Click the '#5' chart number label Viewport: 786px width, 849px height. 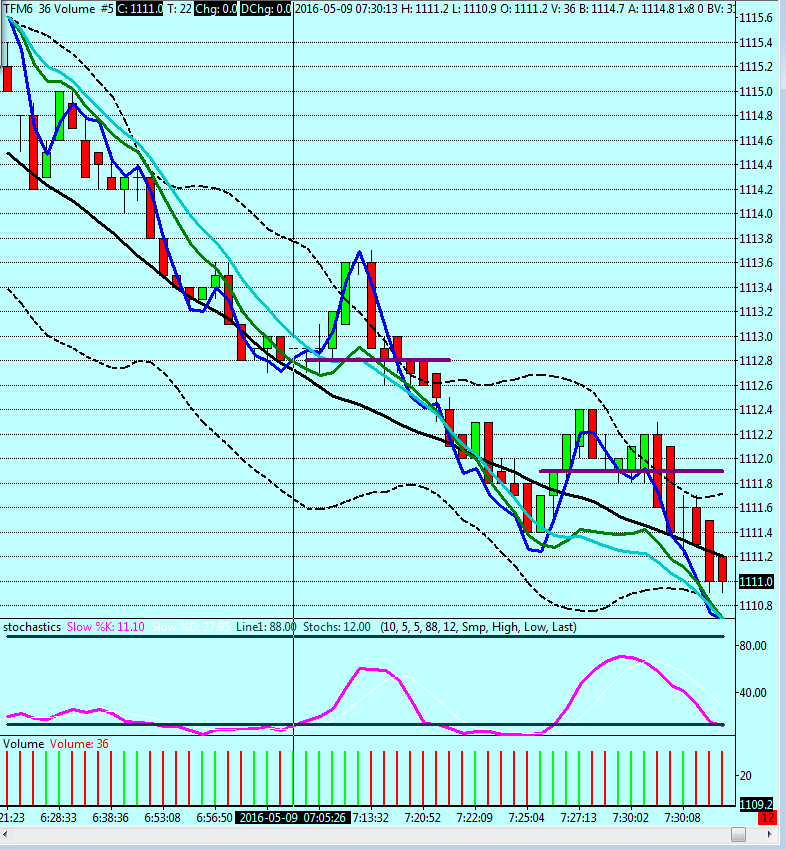(108, 9)
